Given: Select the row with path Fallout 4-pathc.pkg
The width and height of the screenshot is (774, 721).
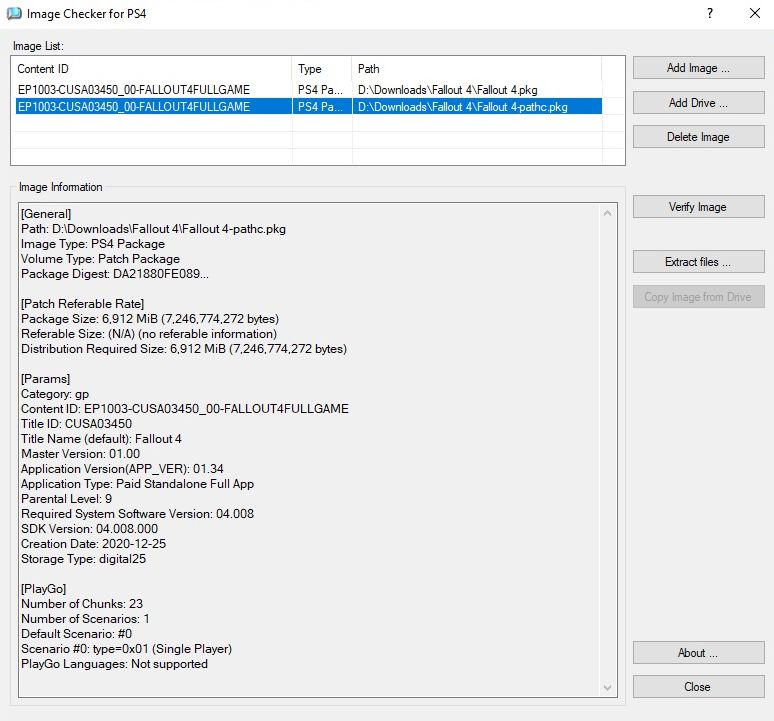Looking at the screenshot, I should pyautogui.click(x=309, y=107).
